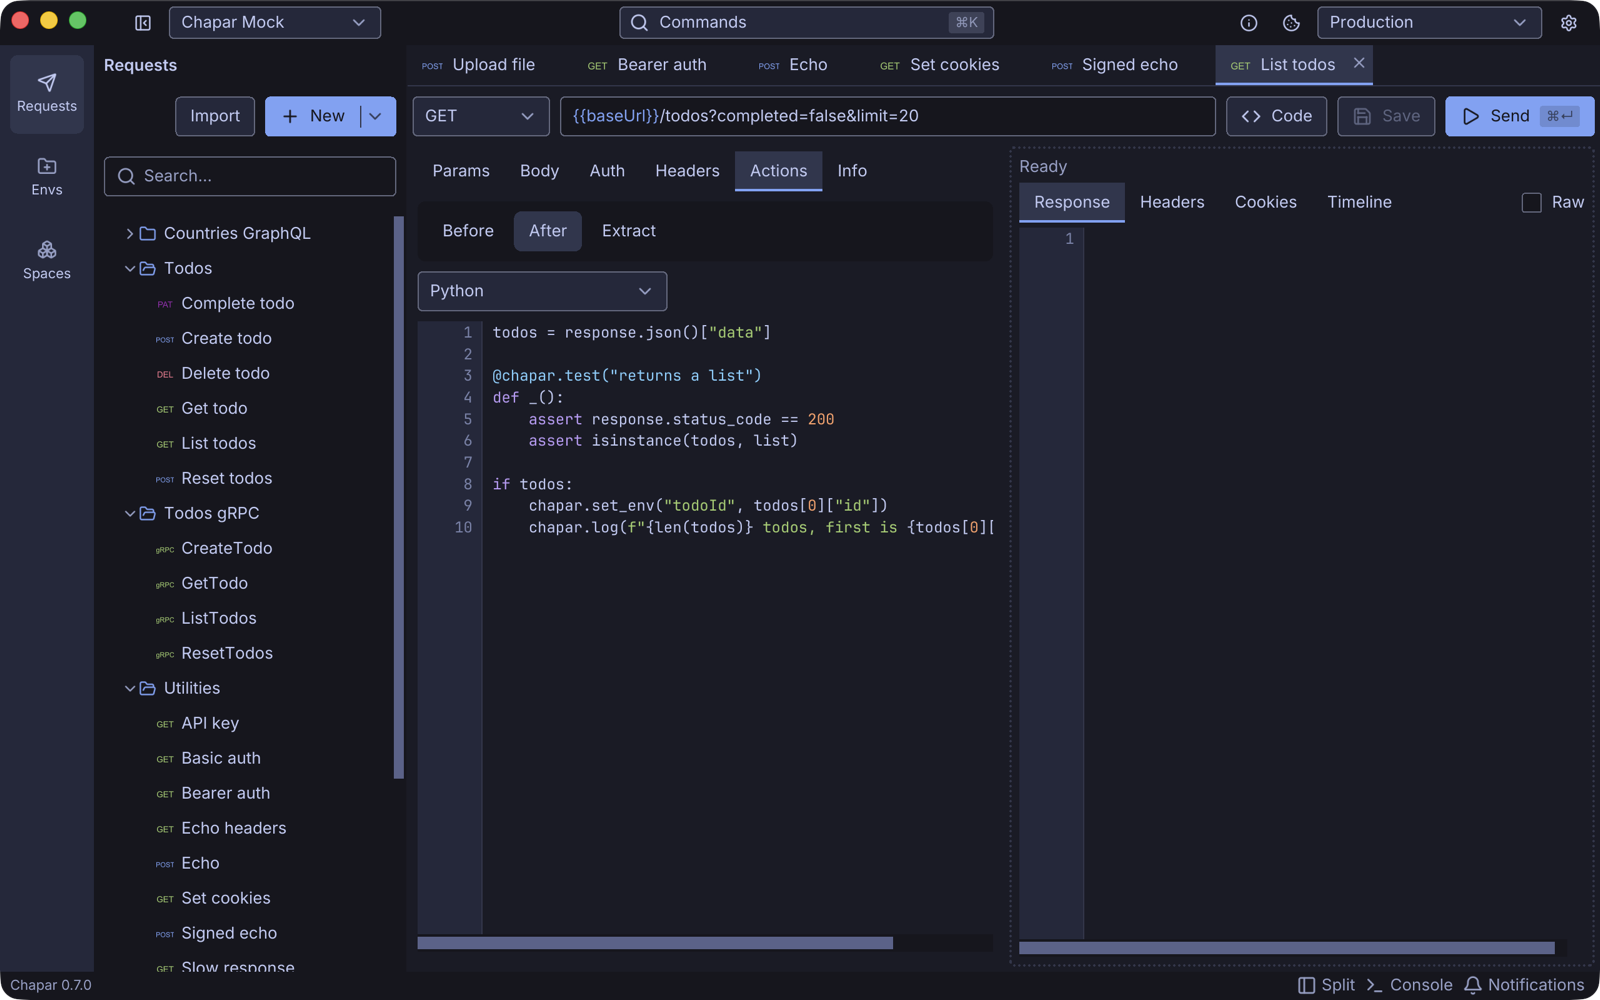Screen dimensions: 1600x1000
Task: Focus the request search field
Action: click(250, 176)
